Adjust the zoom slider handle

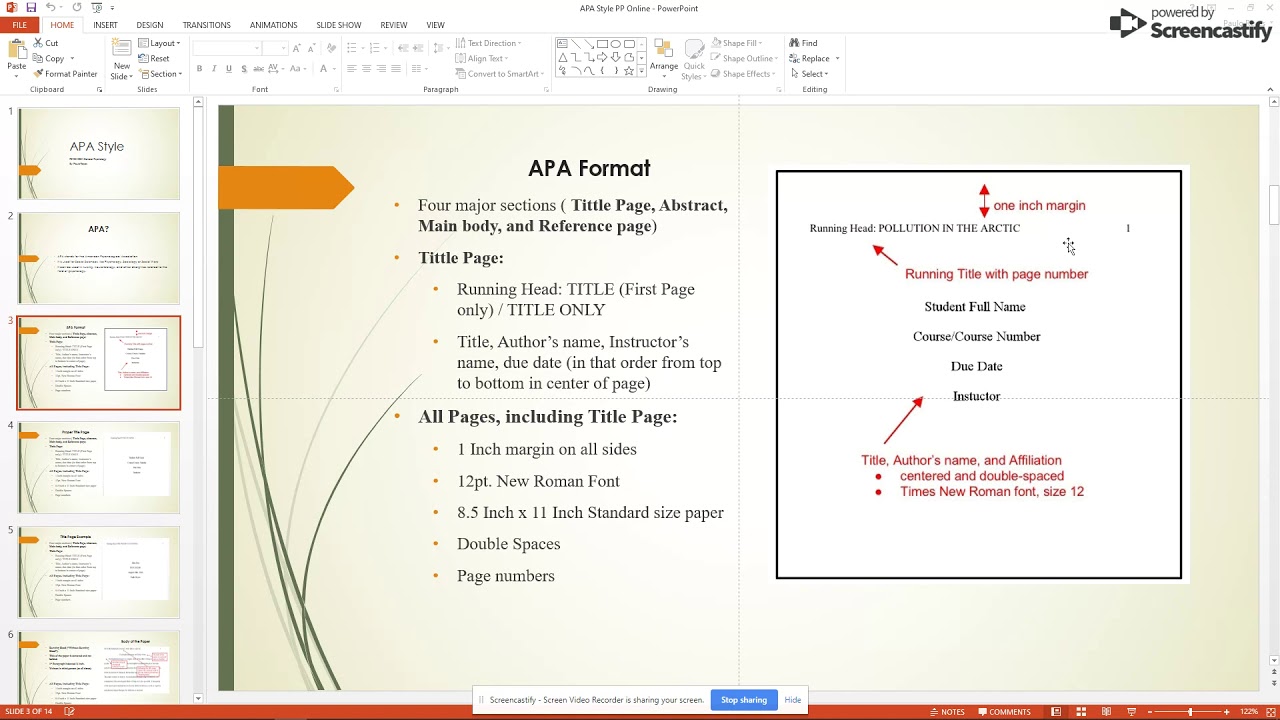[1190, 712]
